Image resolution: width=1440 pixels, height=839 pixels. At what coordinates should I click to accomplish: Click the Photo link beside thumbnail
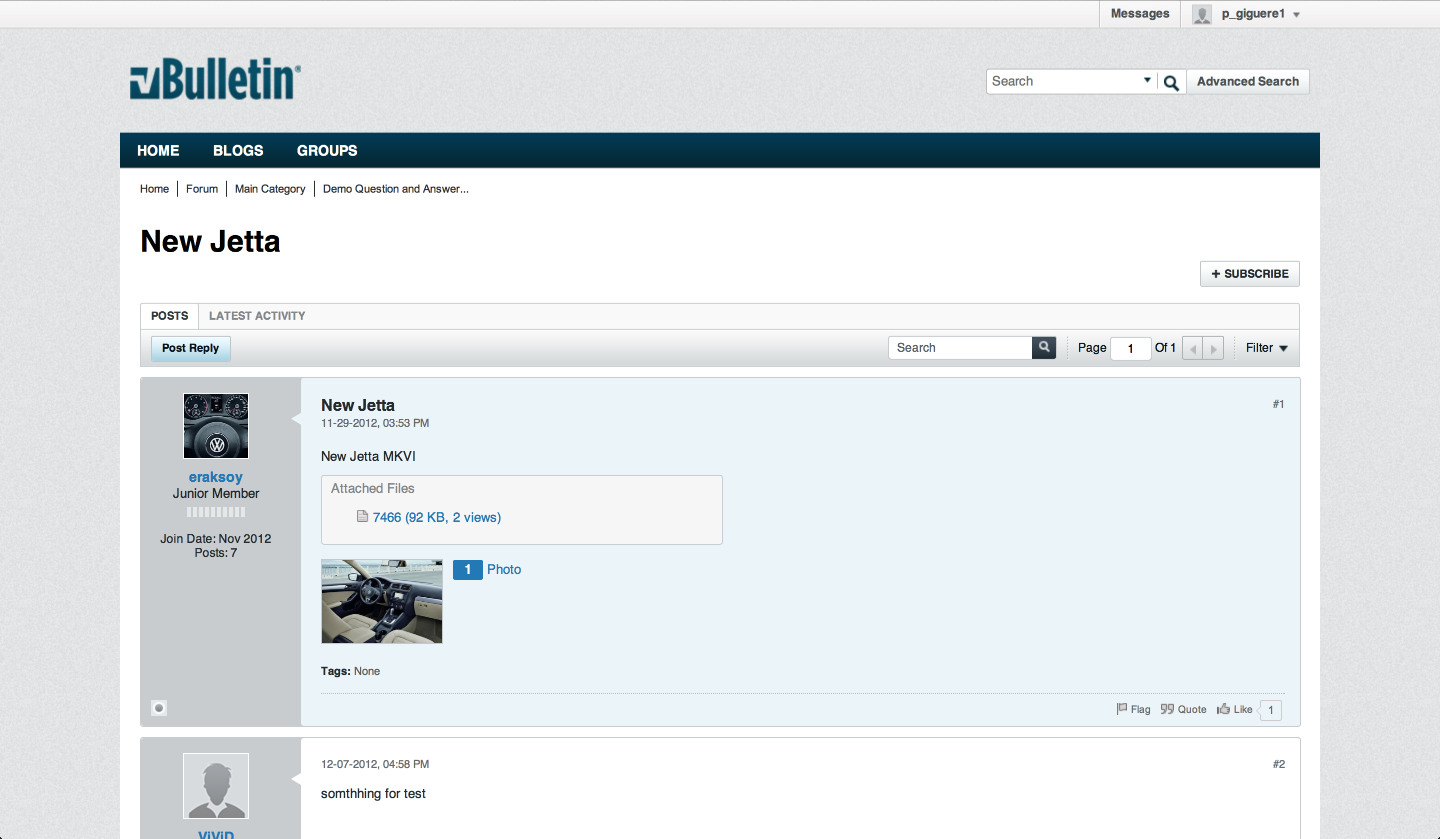click(504, 569)
